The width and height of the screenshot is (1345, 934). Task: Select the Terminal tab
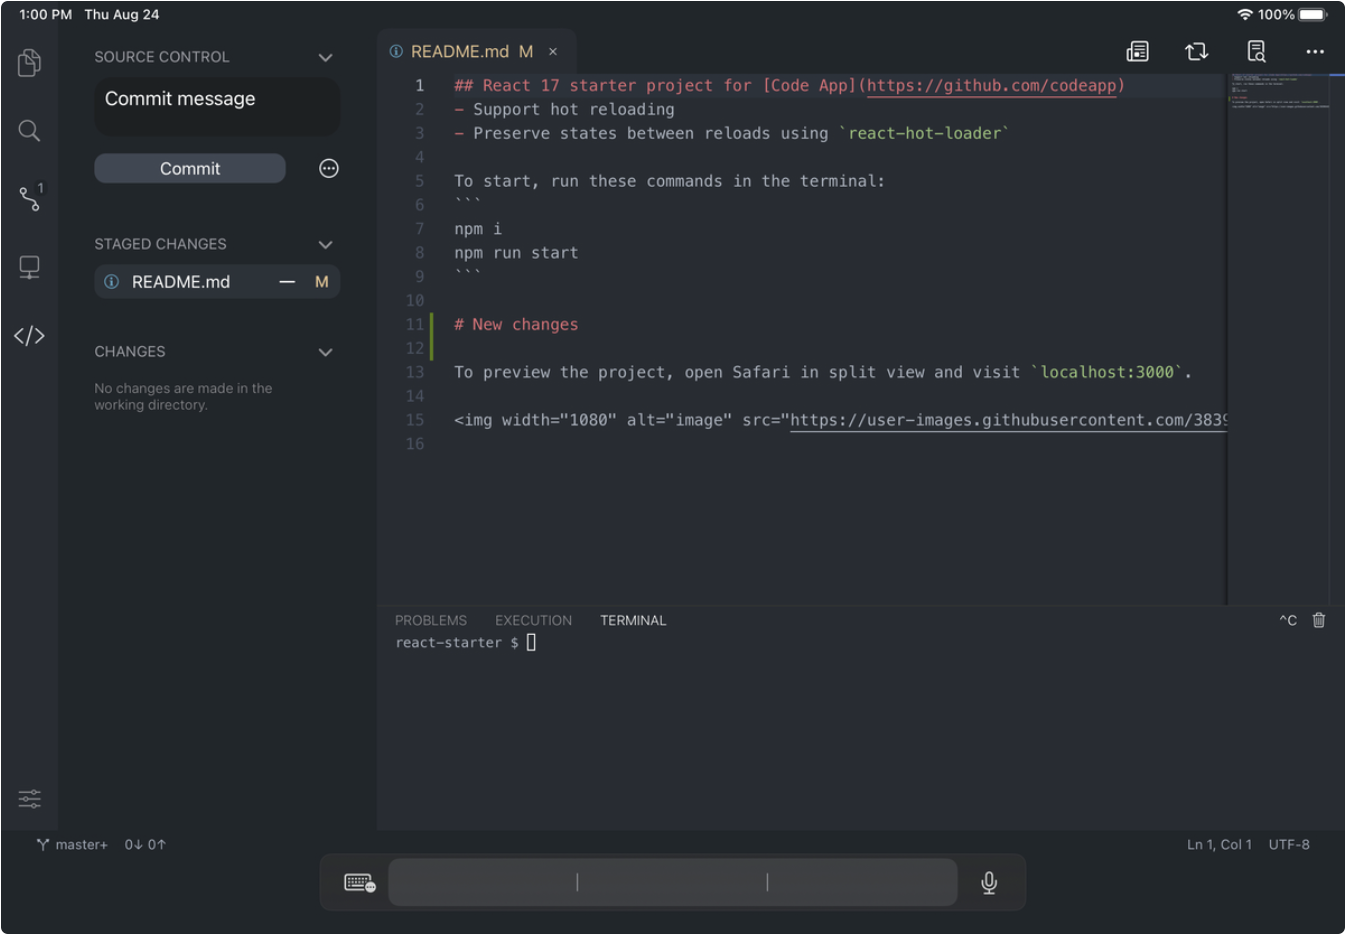pos(633,620)
